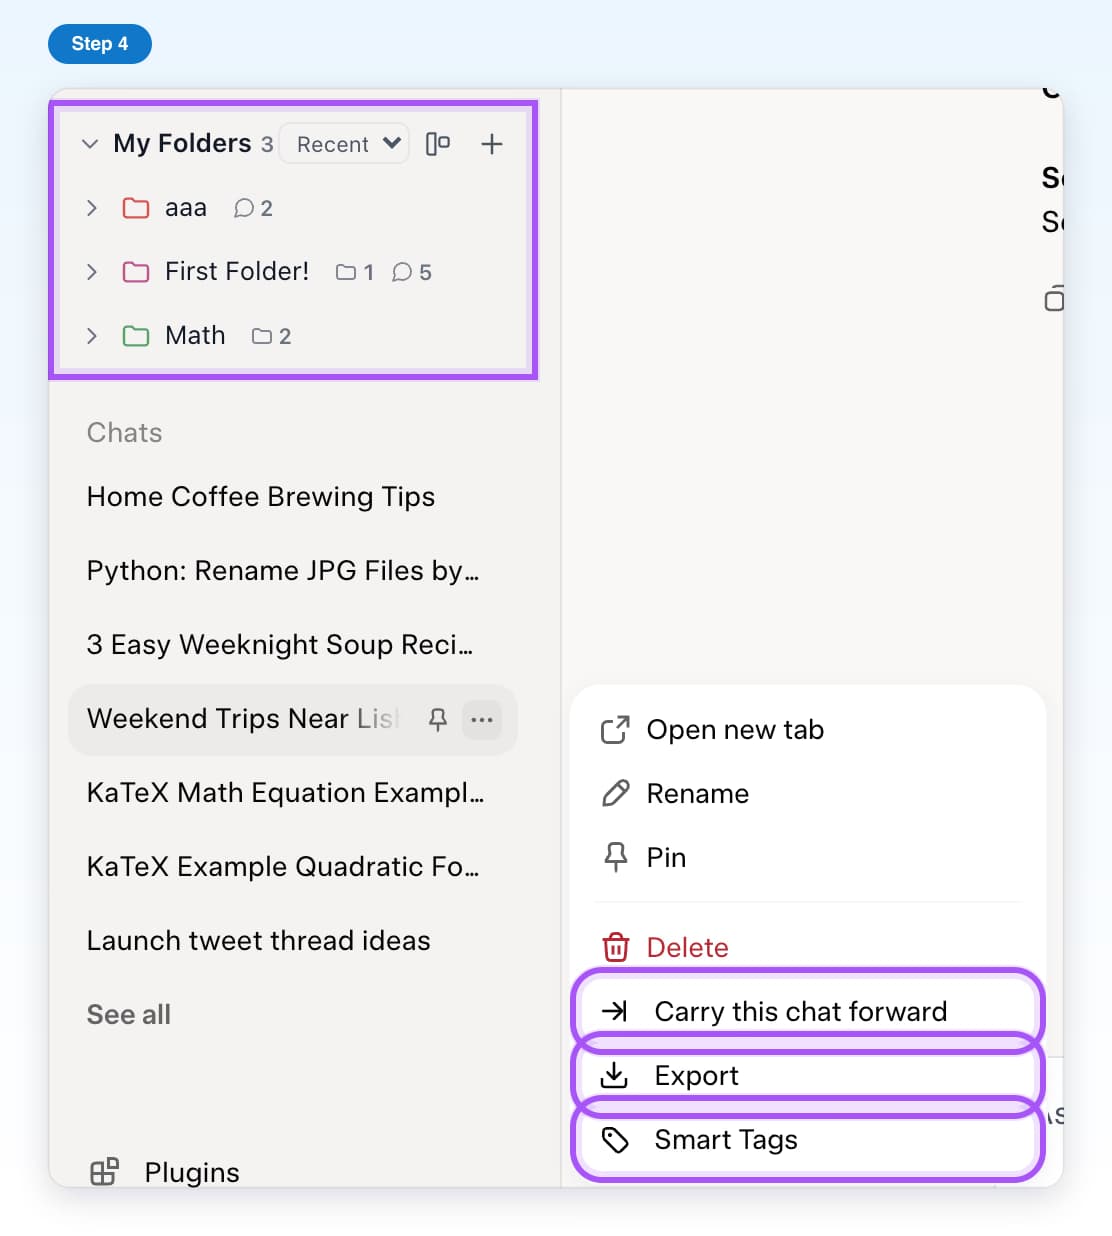
Task: Open the Recent sort dropdown
Action: click(345, 144)
